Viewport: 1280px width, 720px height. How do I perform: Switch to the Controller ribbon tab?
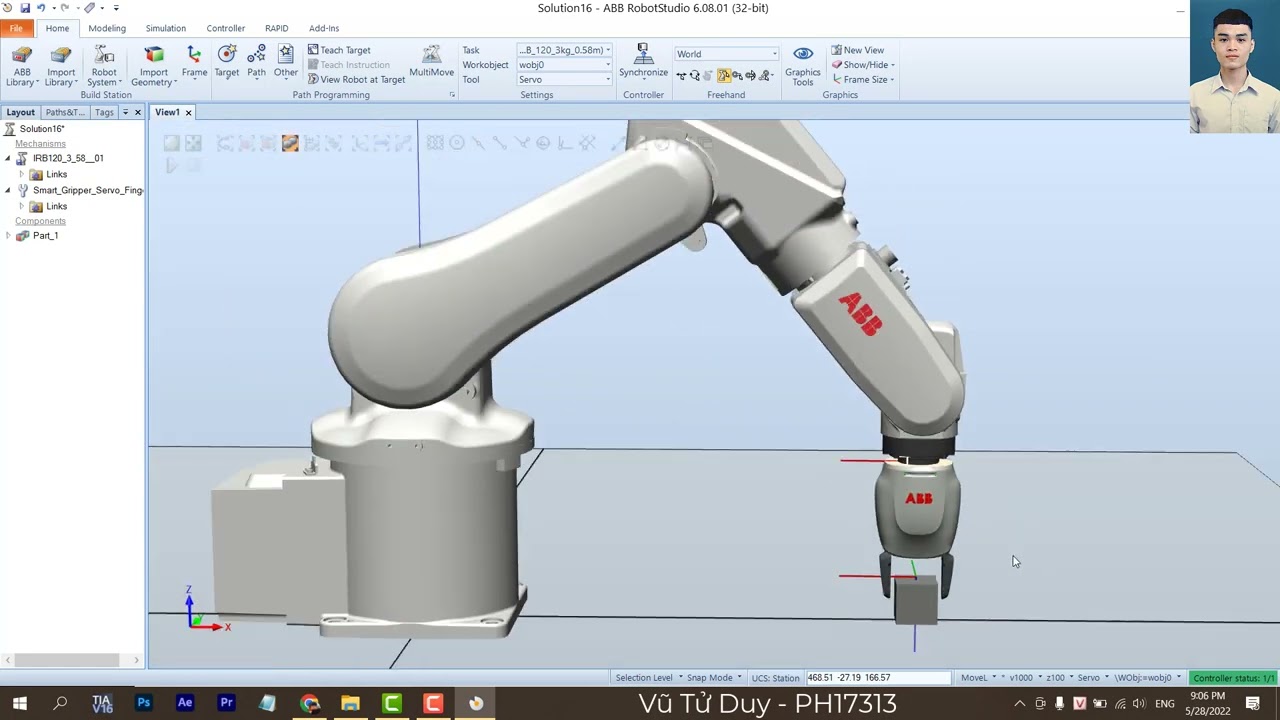[225, 28]
